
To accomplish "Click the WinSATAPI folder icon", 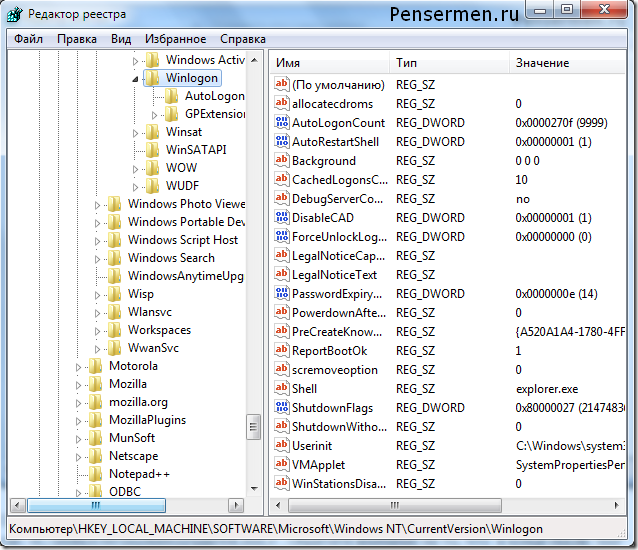I will click(152, 150).
